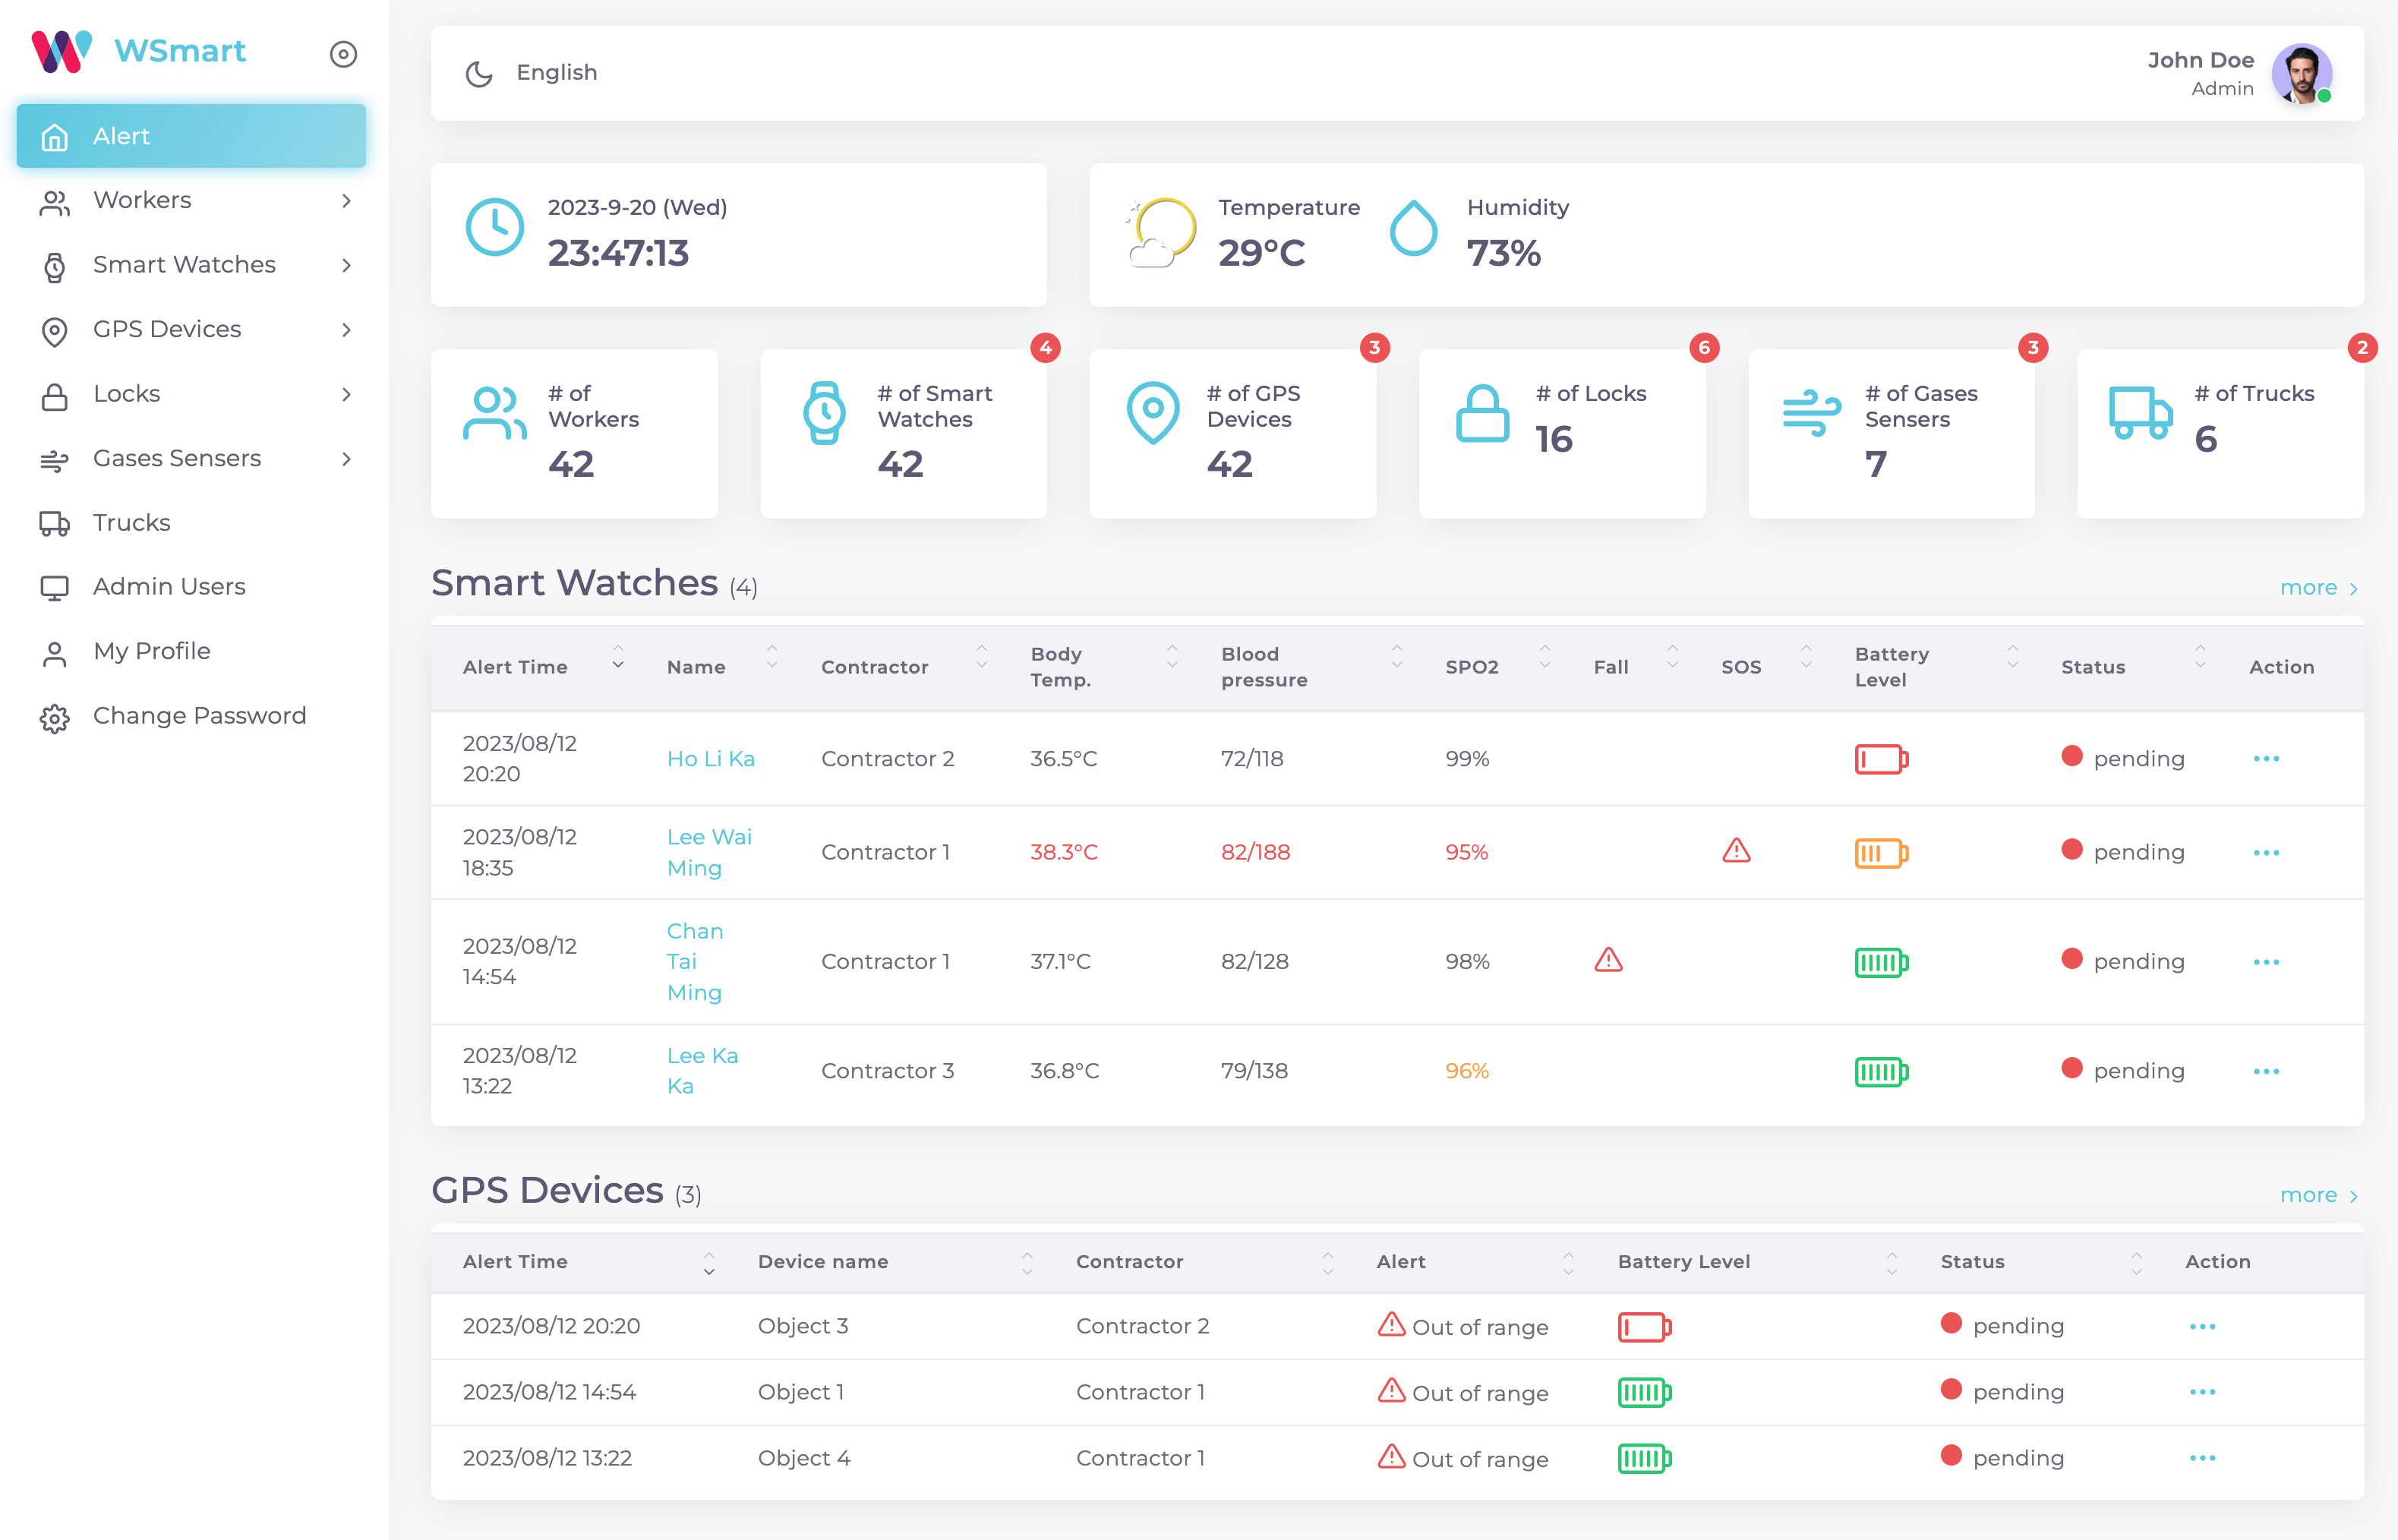Click the red badge 2 on Trucks card
Viewport: 2398px width, 1540px height.
pos(2362,348)
